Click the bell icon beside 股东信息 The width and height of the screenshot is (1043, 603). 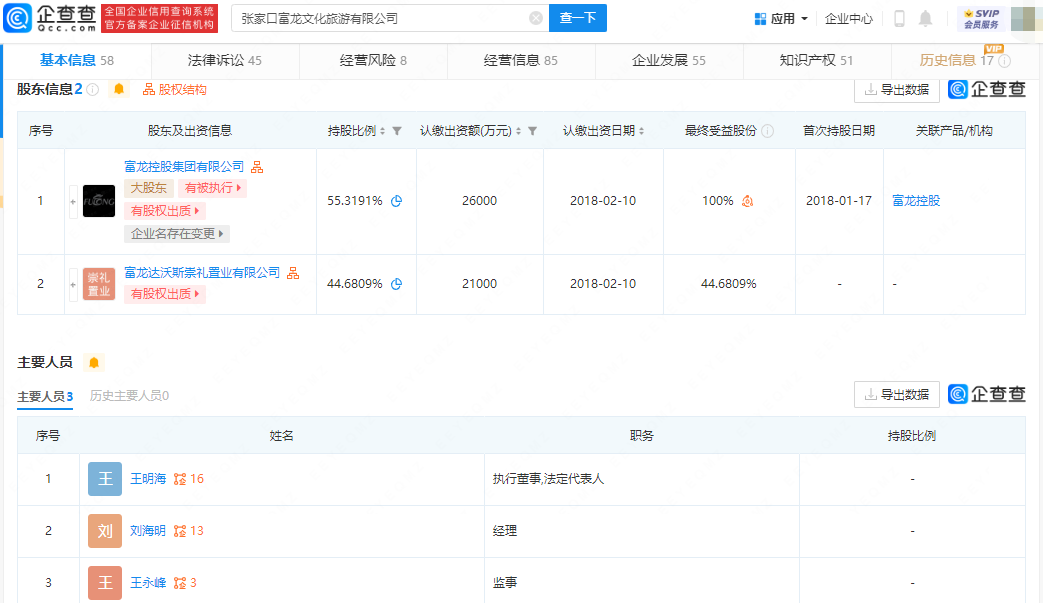(119, 89)
